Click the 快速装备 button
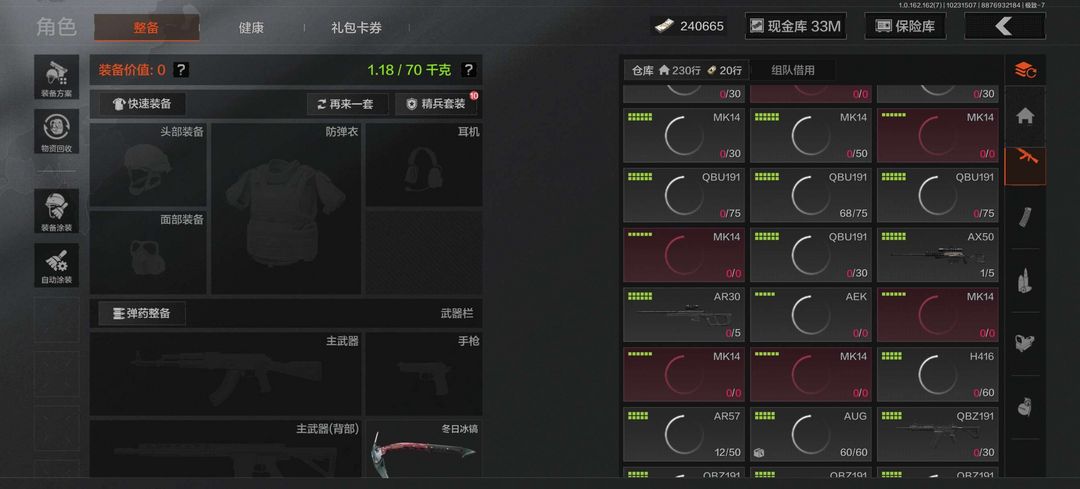Screen dimensions: 1080x489 click(x=143, y=104)
